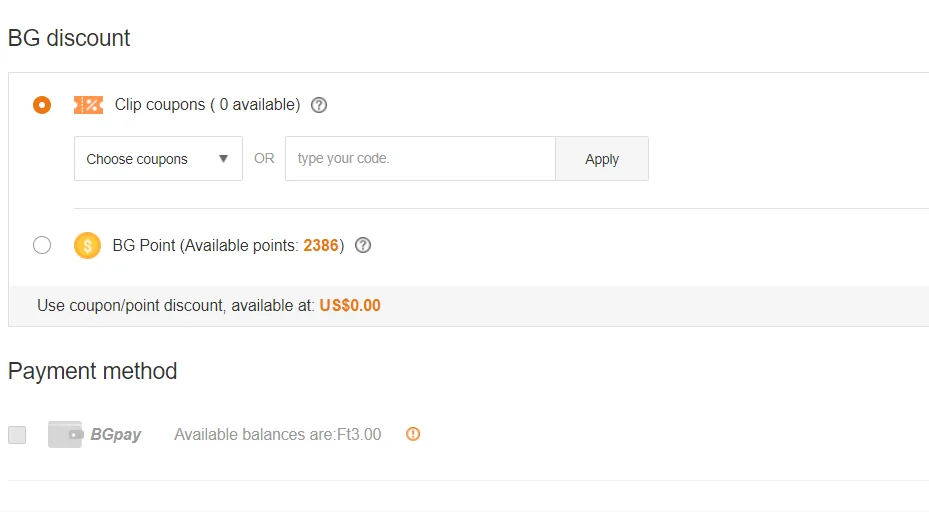929x512 pixels.
Task: Click the 'Available balances are:Ft3.00' text
Action: pyautogui.click(x=277, y=435)
